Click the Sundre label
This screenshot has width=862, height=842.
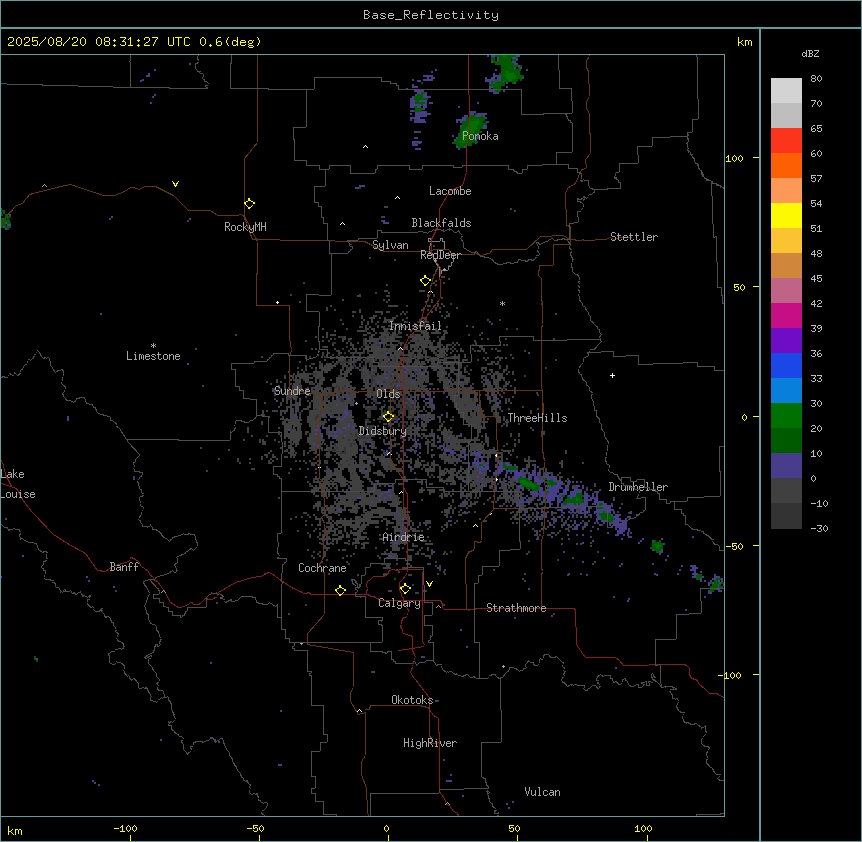(x=292, y=391)
